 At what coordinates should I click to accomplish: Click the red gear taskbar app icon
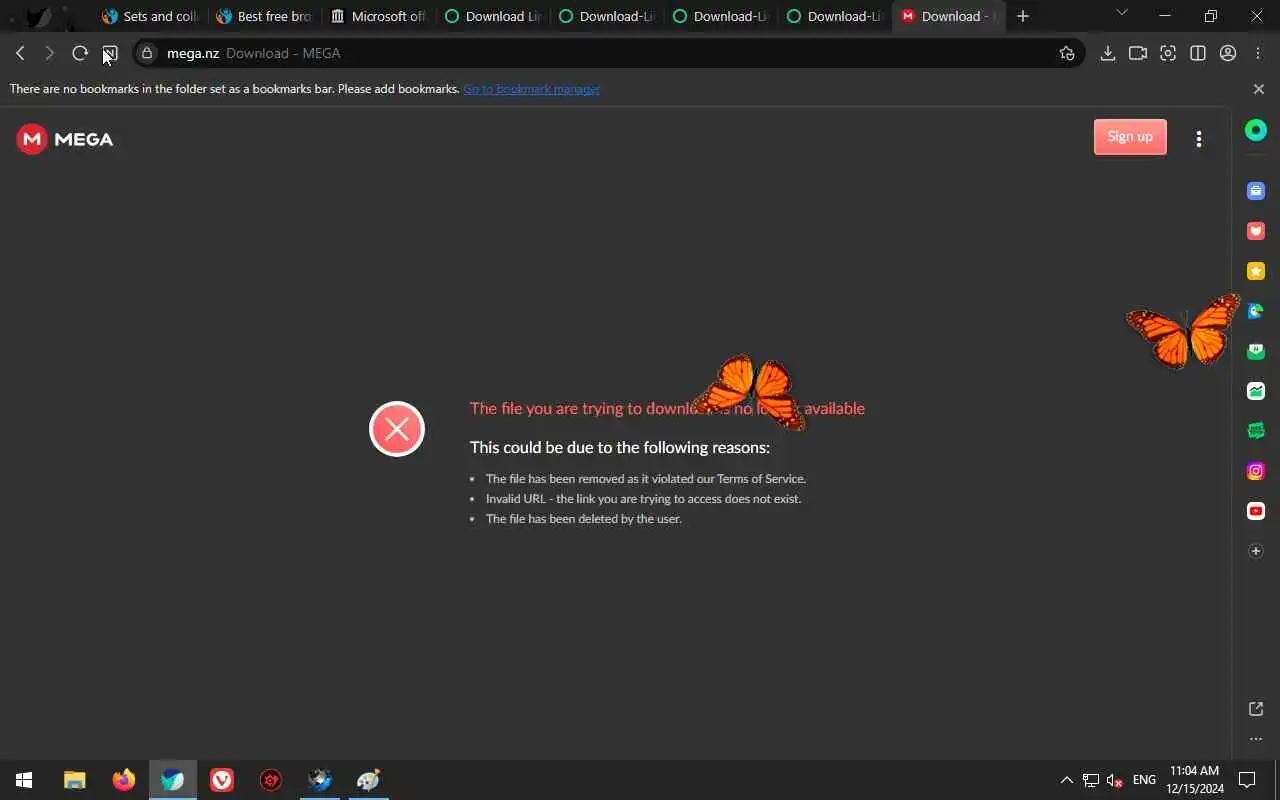pyautogui.click(x=271, y=780)
